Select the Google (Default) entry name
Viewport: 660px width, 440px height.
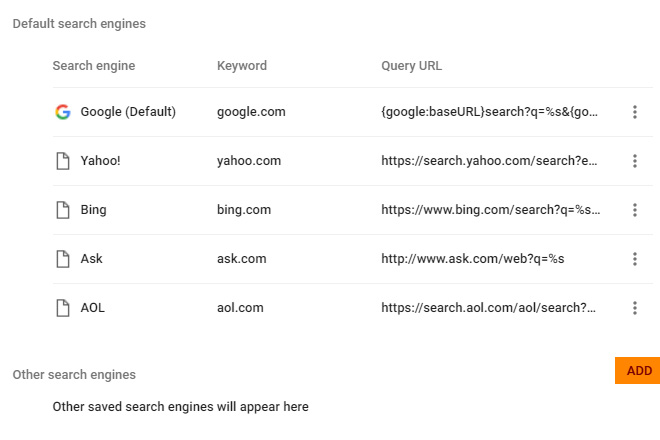(x=128, y=112)
